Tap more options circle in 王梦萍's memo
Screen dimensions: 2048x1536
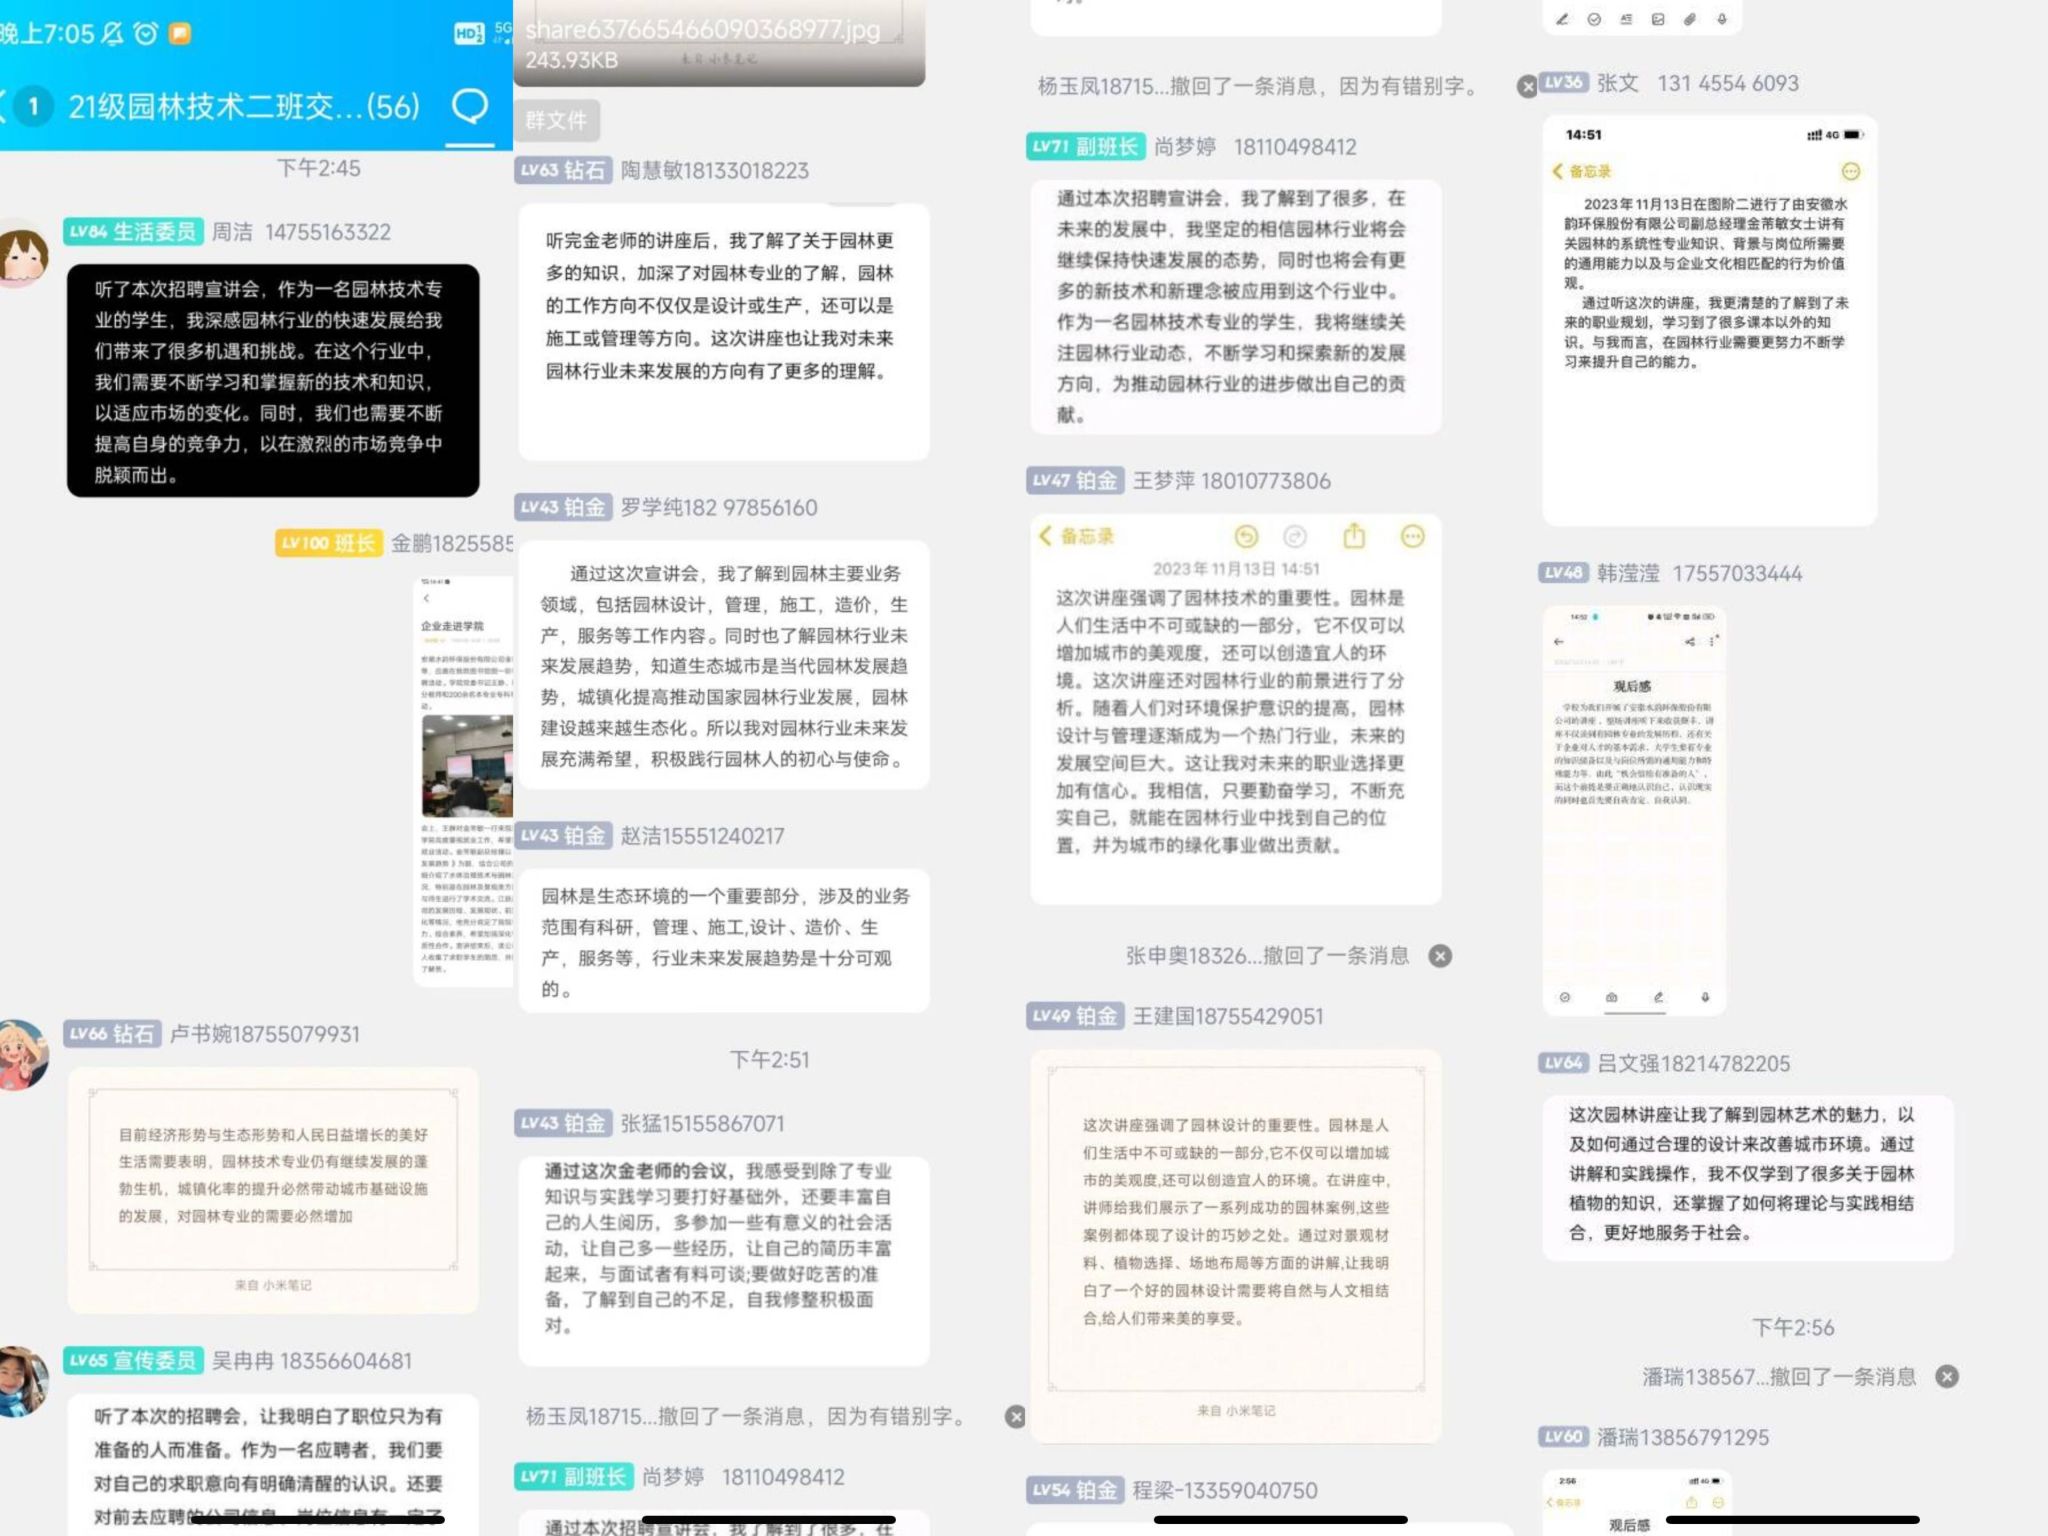[x=1412, y=537]
